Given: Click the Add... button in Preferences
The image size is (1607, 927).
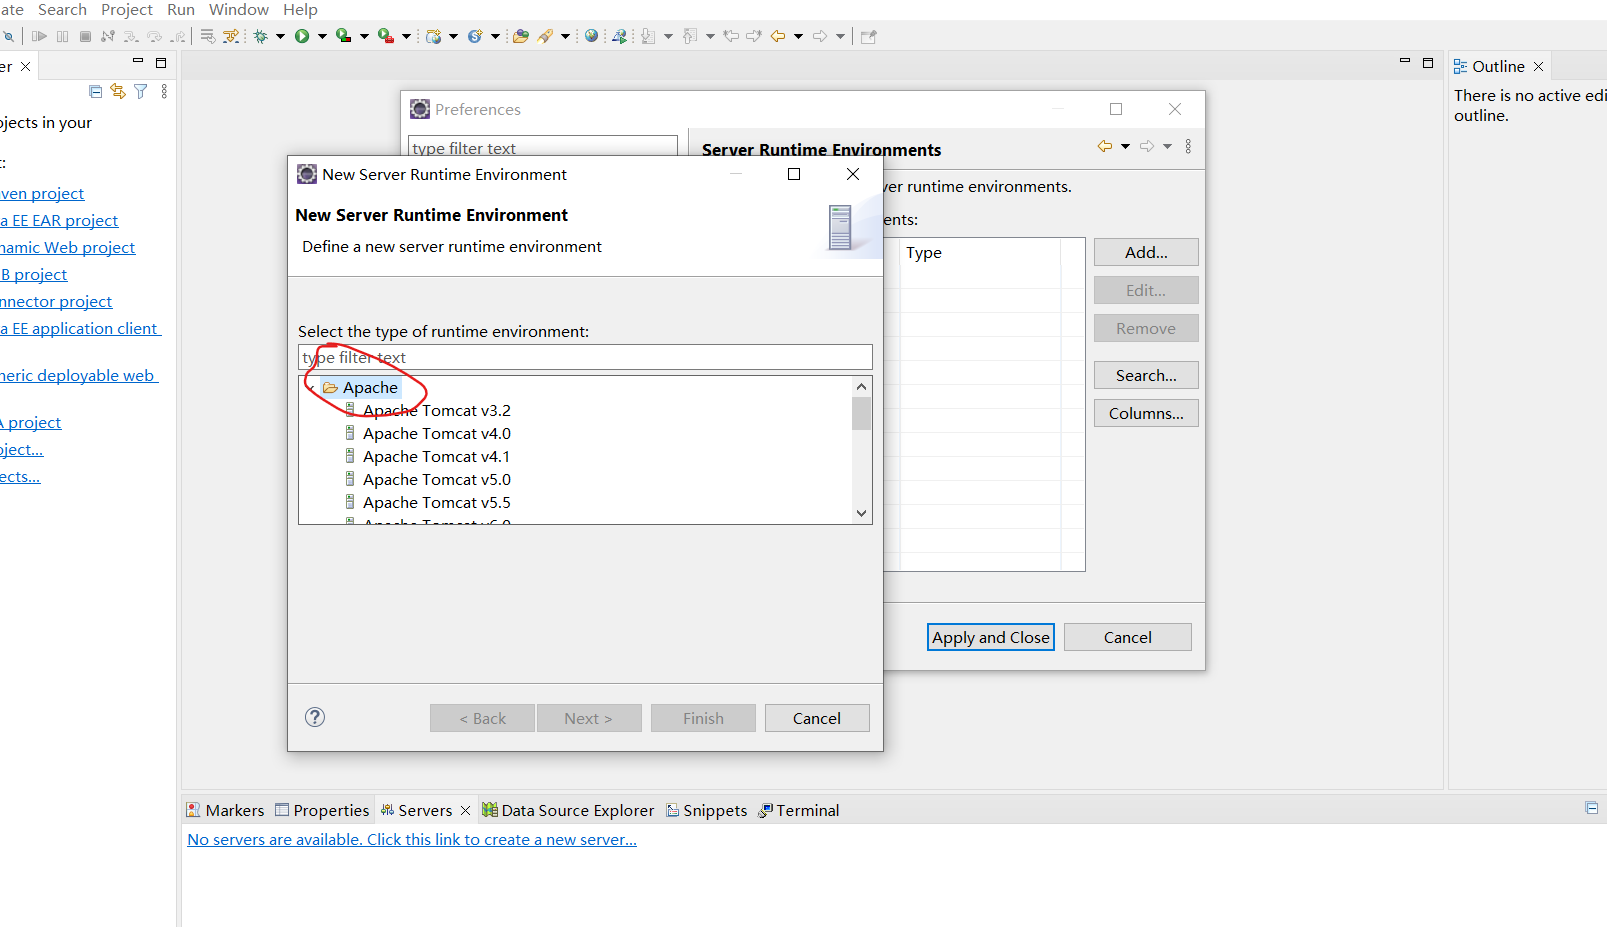Looking at the screenshot, I should point(1146,252).
